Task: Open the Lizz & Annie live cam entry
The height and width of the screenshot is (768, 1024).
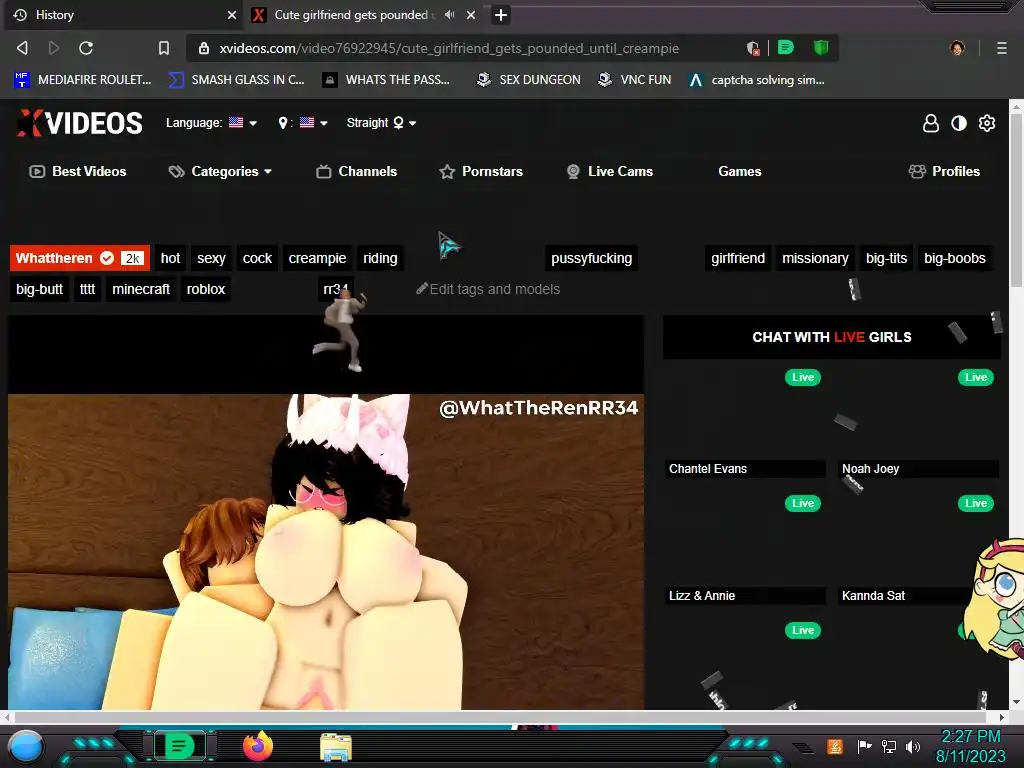Action: point(745,596)
